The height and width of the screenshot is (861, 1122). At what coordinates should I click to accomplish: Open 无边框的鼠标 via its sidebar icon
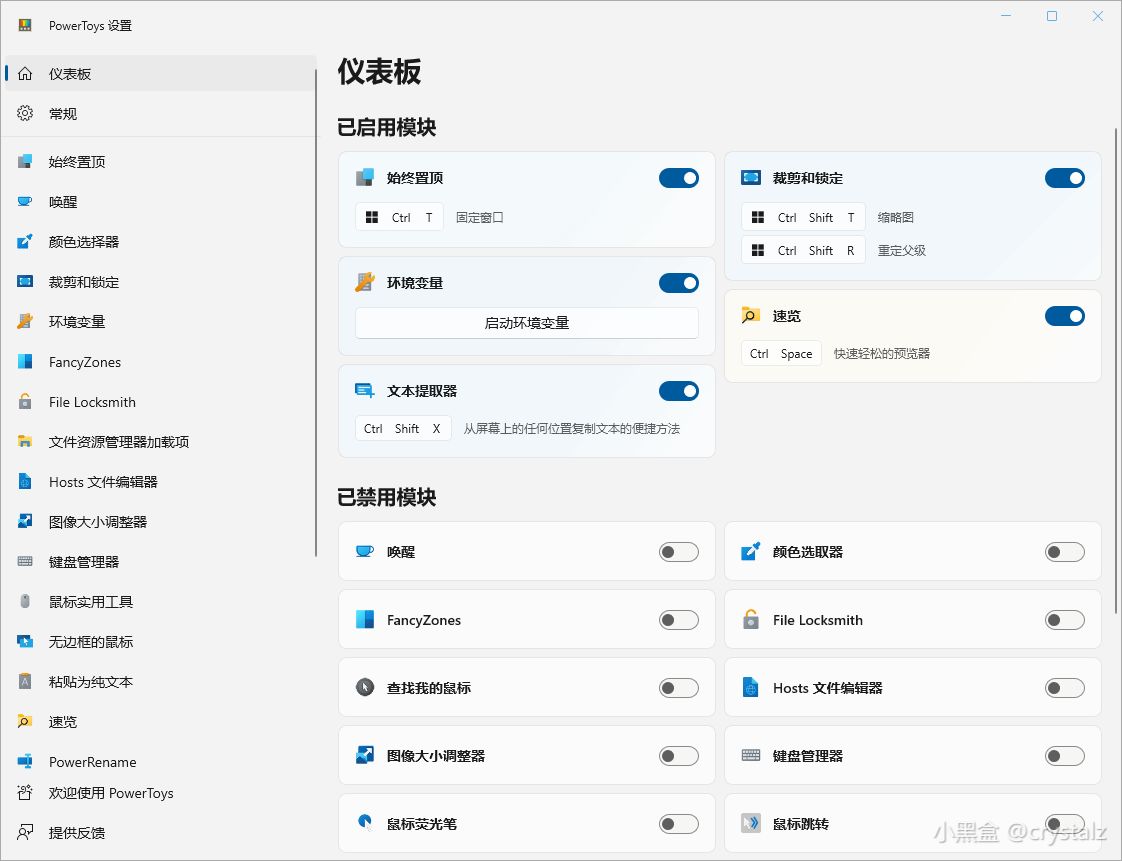[x=25, y=641]
